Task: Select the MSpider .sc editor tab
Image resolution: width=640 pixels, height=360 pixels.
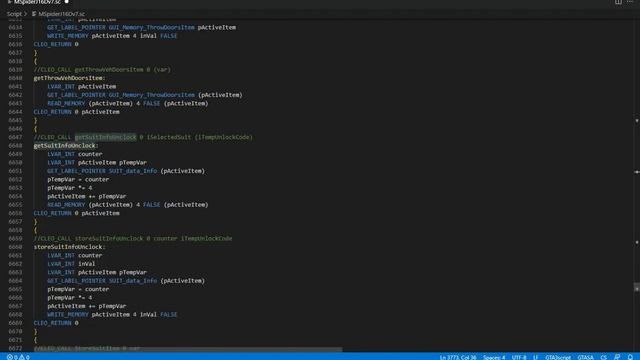Action: pyautogui.click(x=37, y=2)
